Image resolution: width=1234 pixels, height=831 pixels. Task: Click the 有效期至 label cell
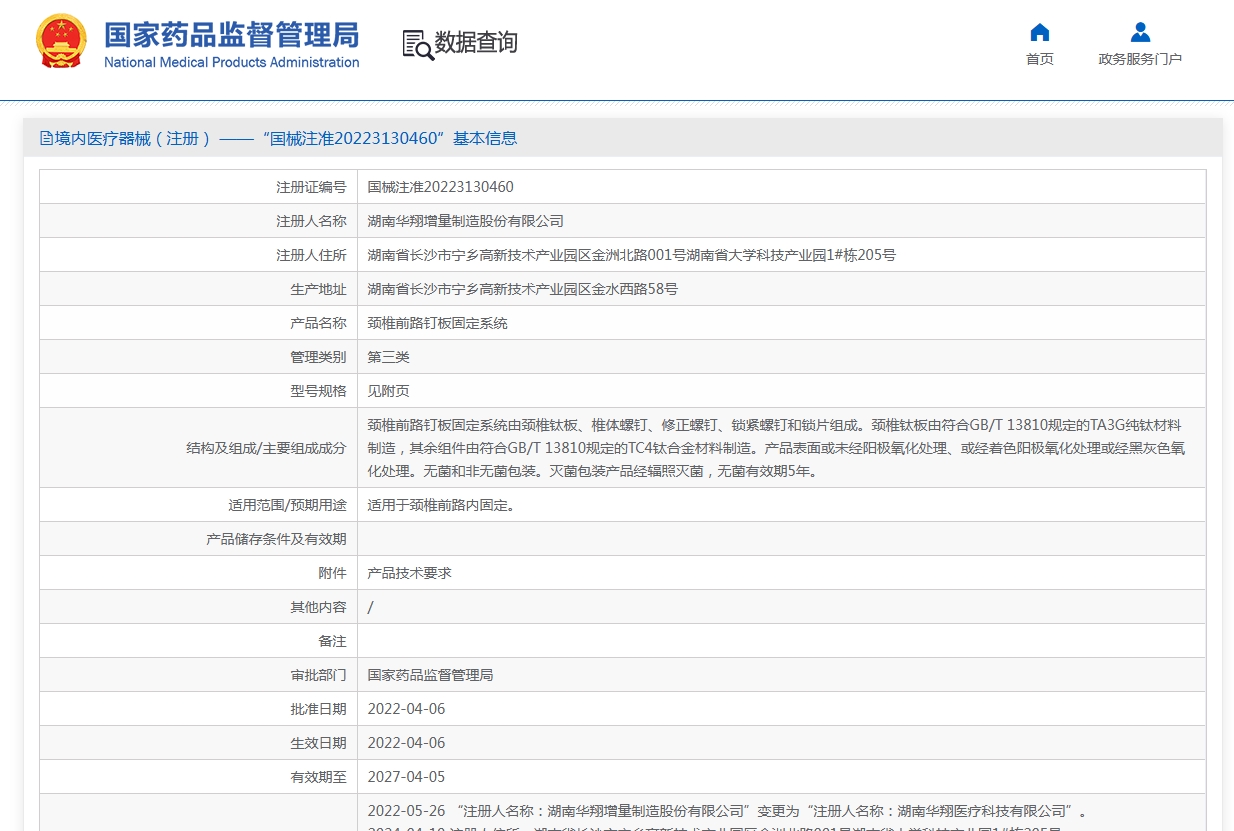pyautogui.click(x=198, y=777)
